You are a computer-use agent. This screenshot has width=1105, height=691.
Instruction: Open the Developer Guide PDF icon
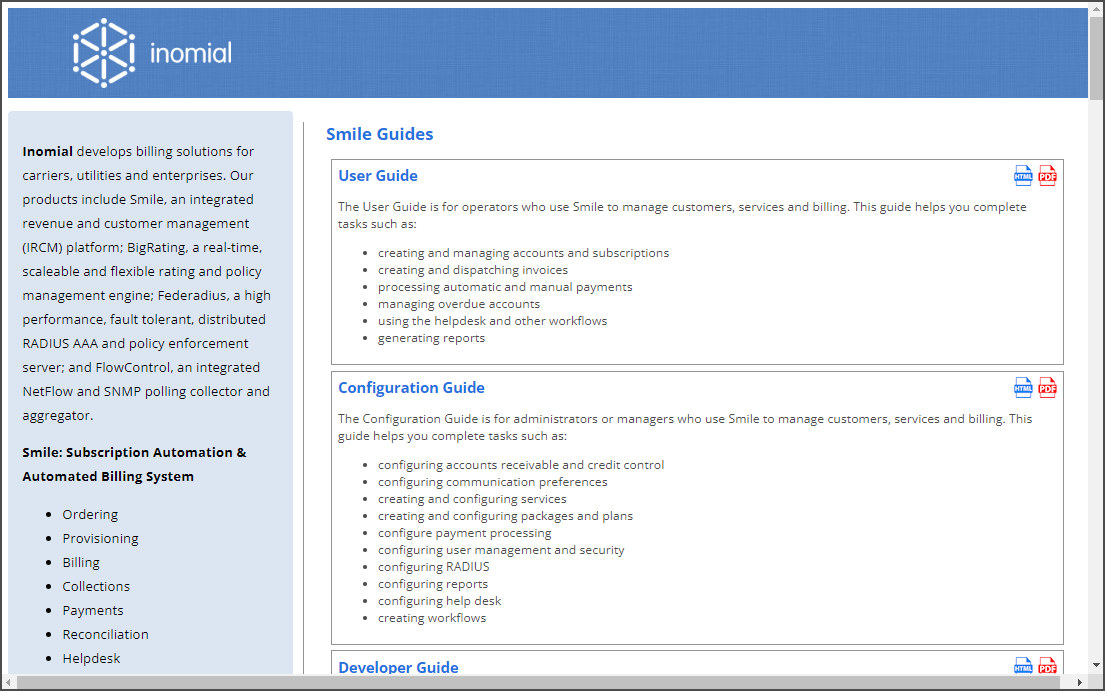(x=1048, y=665)
